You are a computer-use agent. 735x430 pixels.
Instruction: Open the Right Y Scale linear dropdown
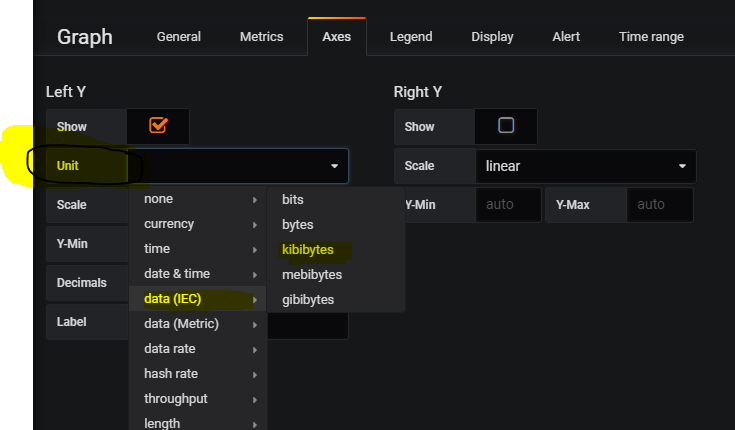pos(586,166)
